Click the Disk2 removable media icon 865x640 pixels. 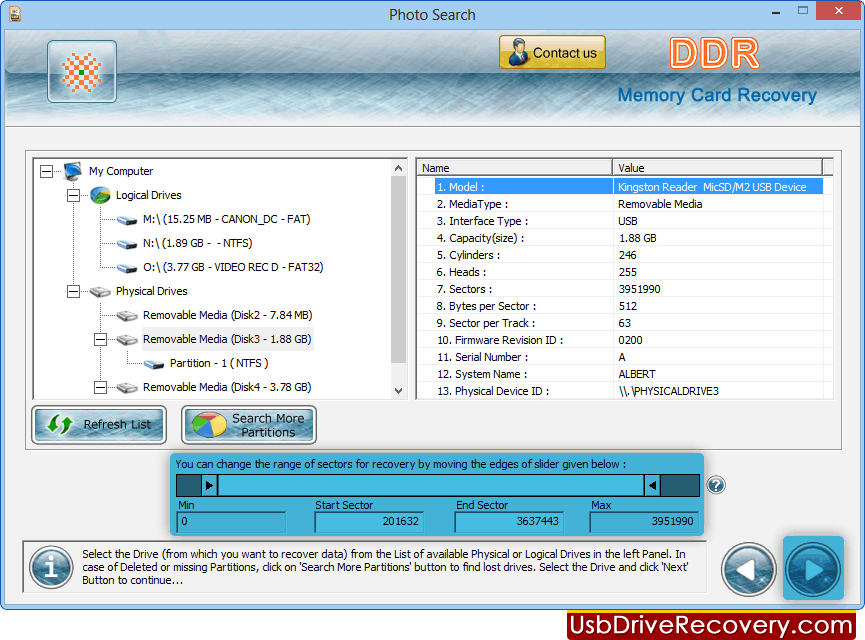click(x=127, y=316)
